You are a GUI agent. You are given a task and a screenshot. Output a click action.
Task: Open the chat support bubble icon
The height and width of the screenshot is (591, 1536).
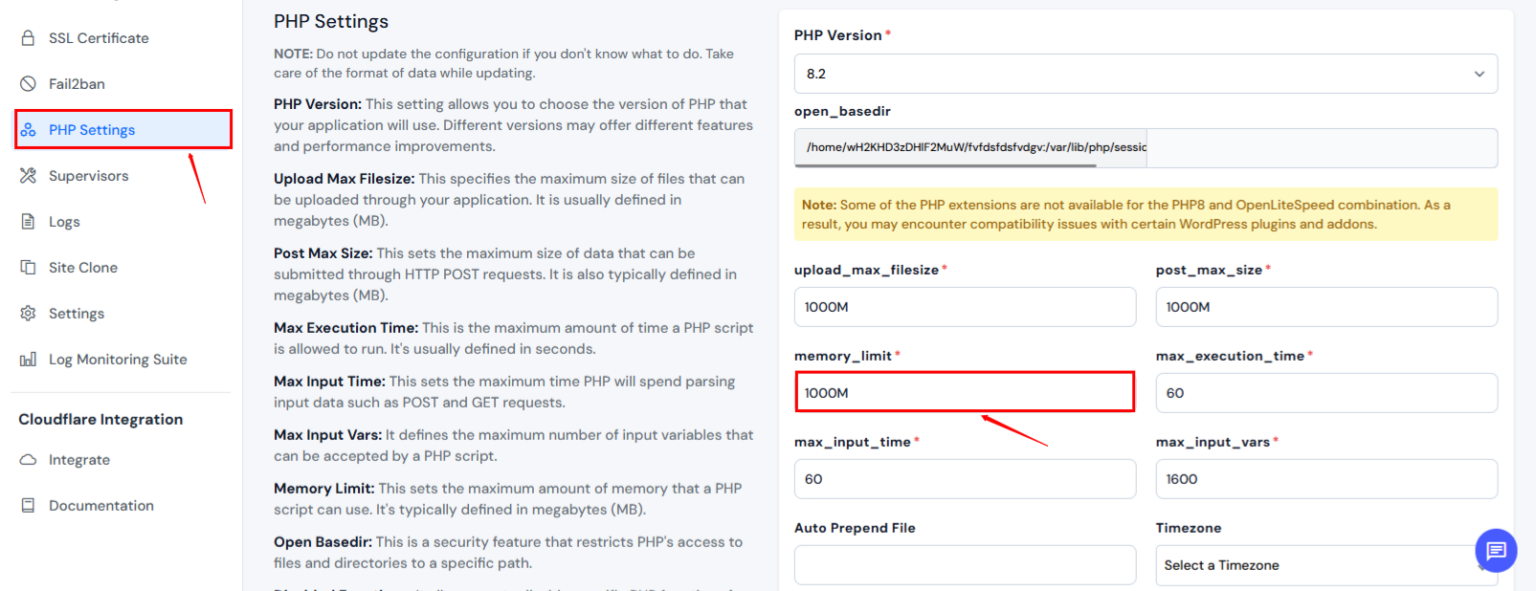(1496, 550)
